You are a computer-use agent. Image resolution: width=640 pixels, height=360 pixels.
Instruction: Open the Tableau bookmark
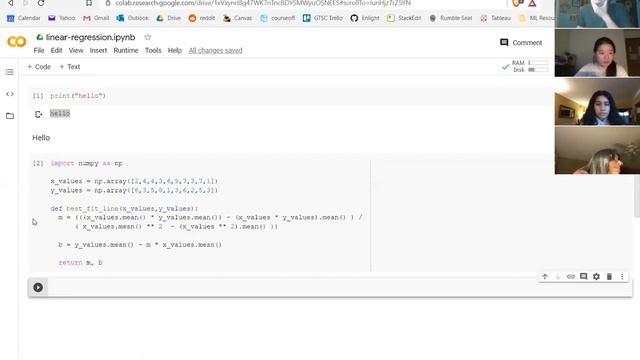point(496,18)
